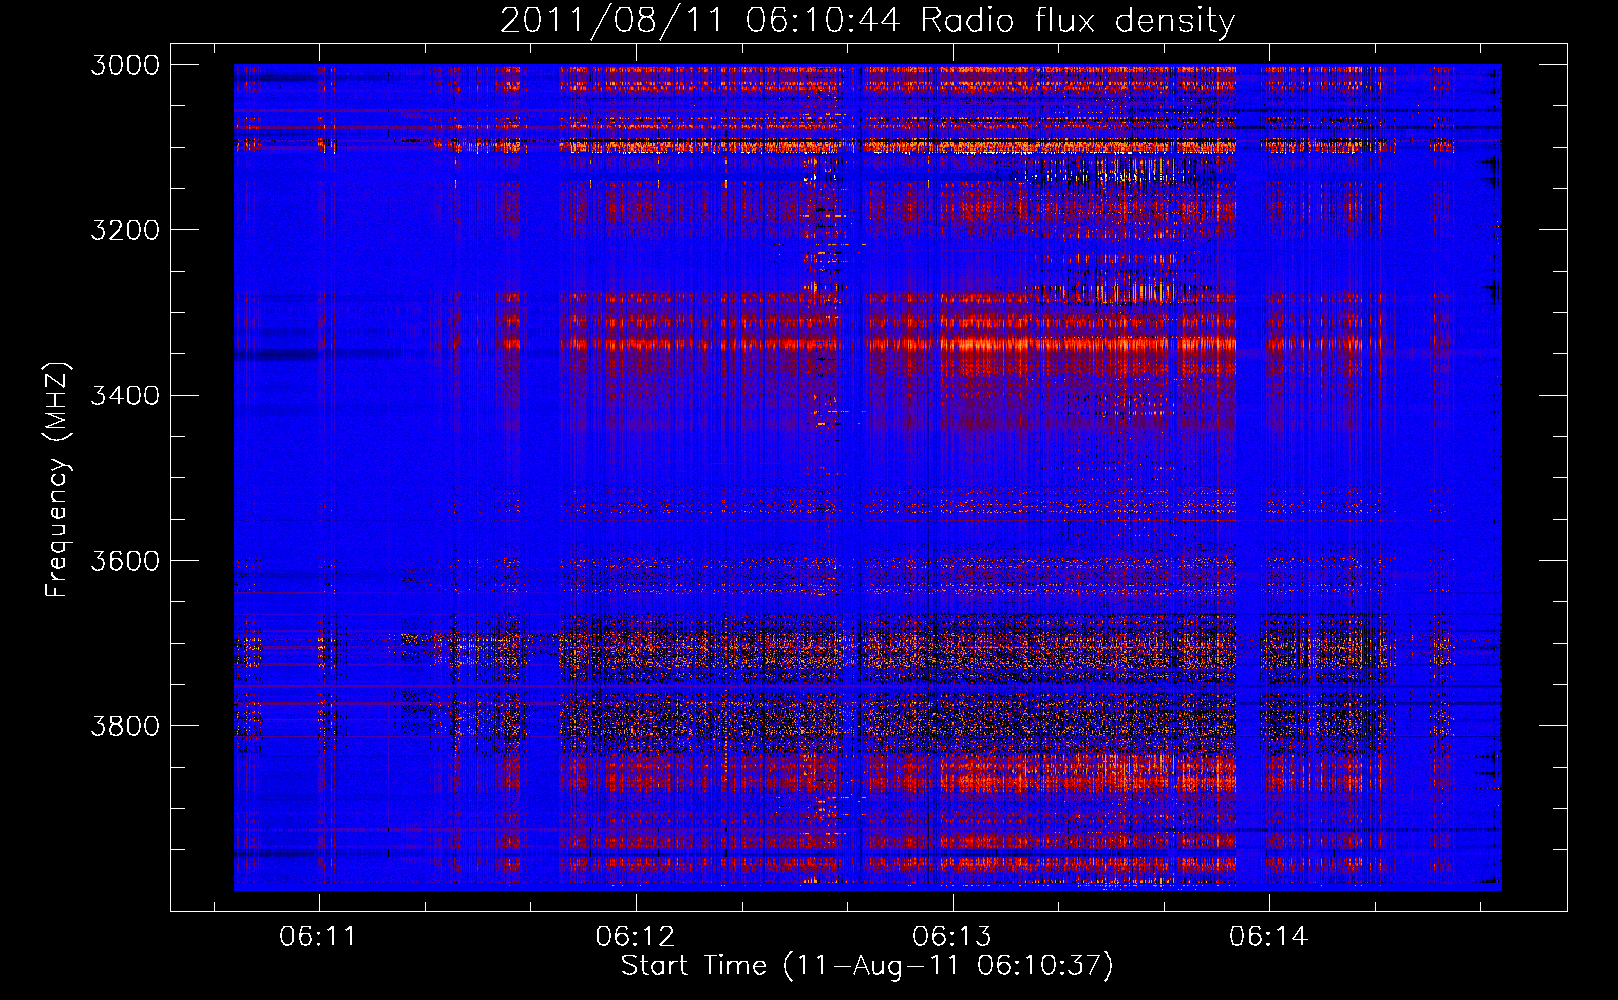
Task: Click the "Frequency (MHZ)" axis title
Action: coord(57,479)
